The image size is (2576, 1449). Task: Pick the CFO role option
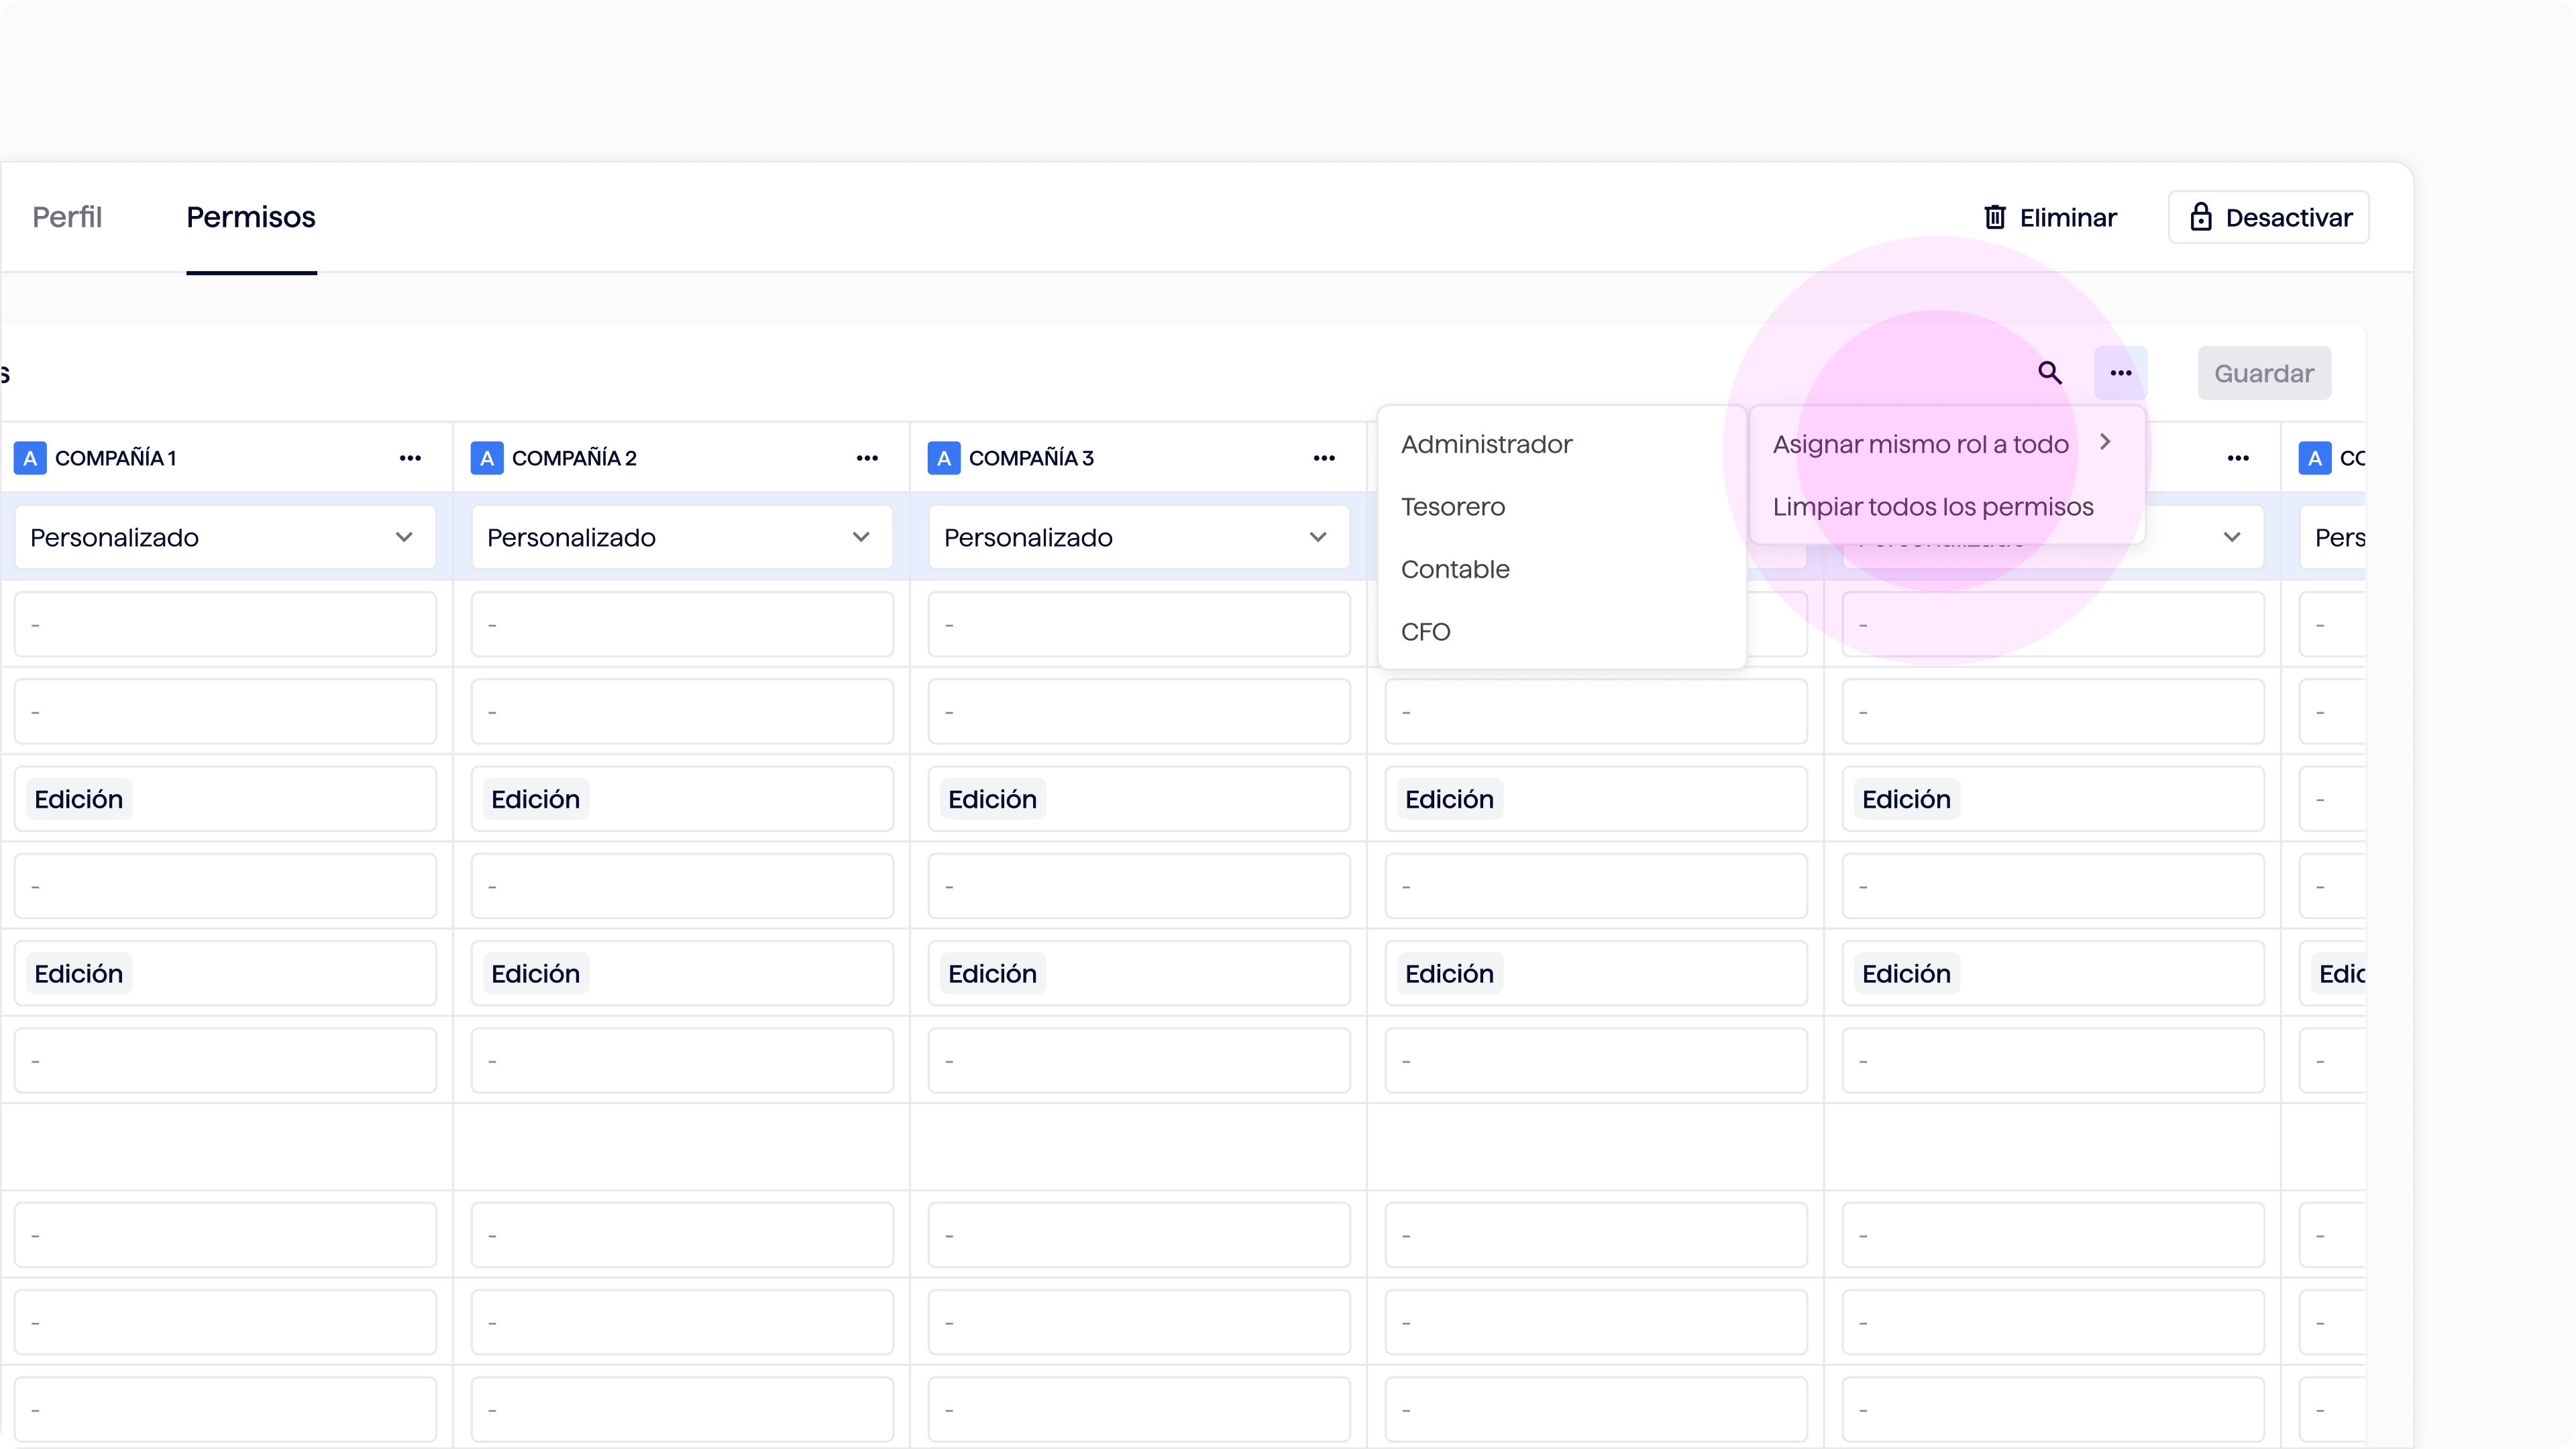pos(1425,632)
